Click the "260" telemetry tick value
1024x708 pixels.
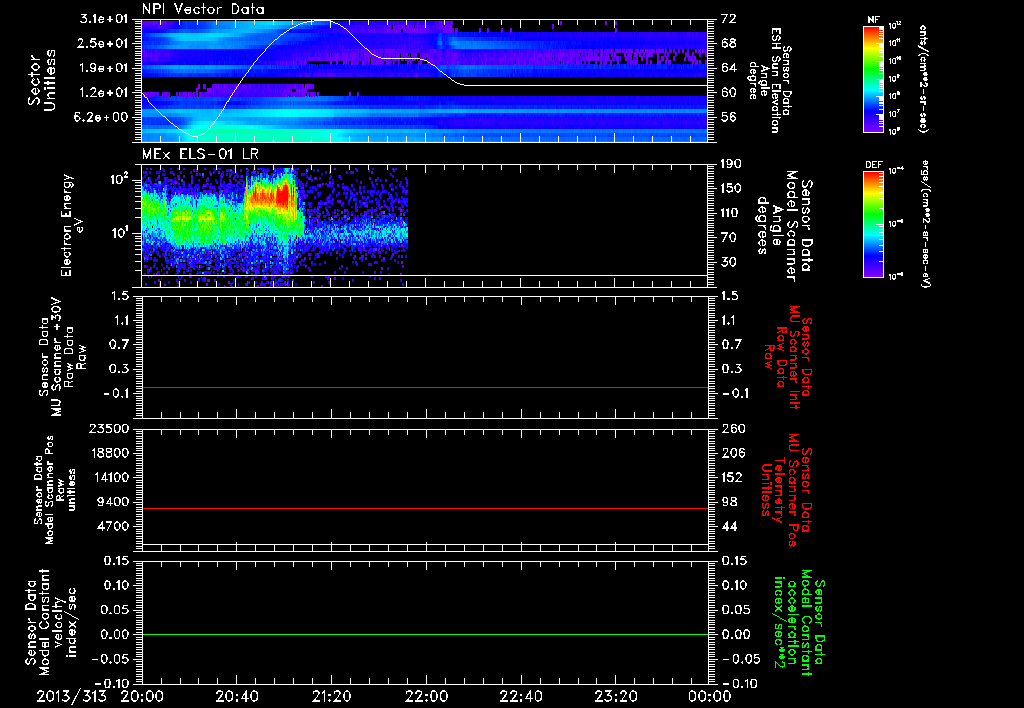pos(733,428)
